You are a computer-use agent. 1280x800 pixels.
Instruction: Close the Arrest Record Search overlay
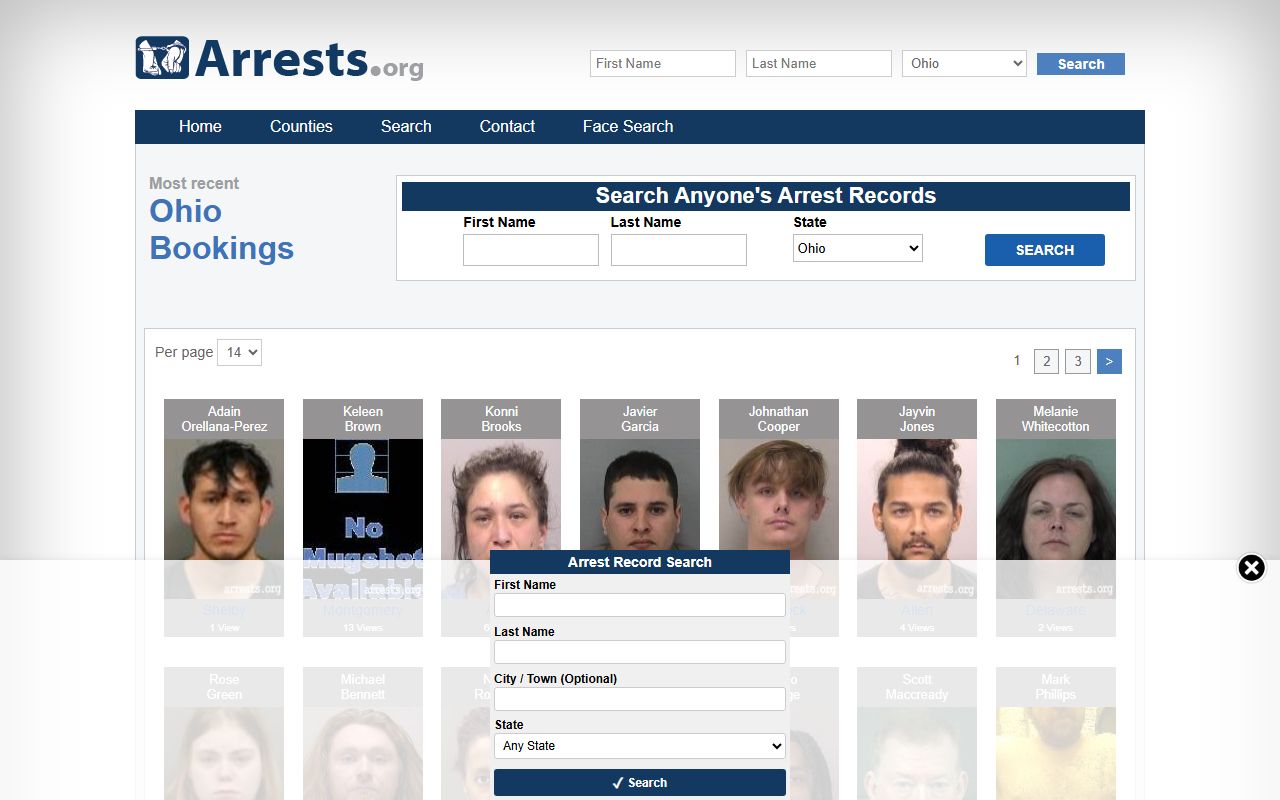[x=1251, y=568]
